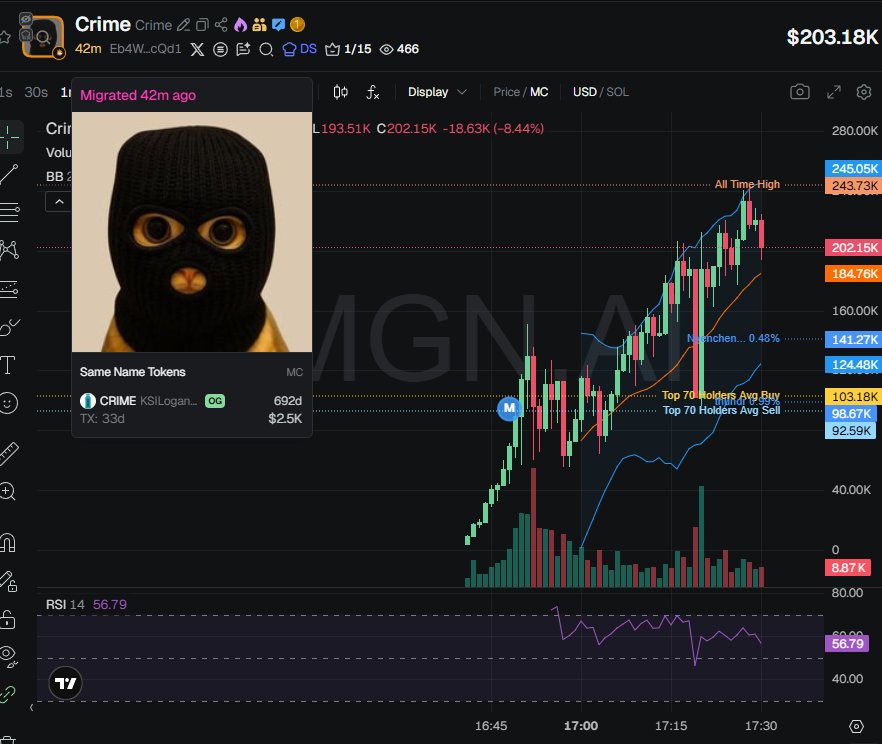Click the TradingView logo button
Viewport: 882px width, 744px height.
click(65, 683)
